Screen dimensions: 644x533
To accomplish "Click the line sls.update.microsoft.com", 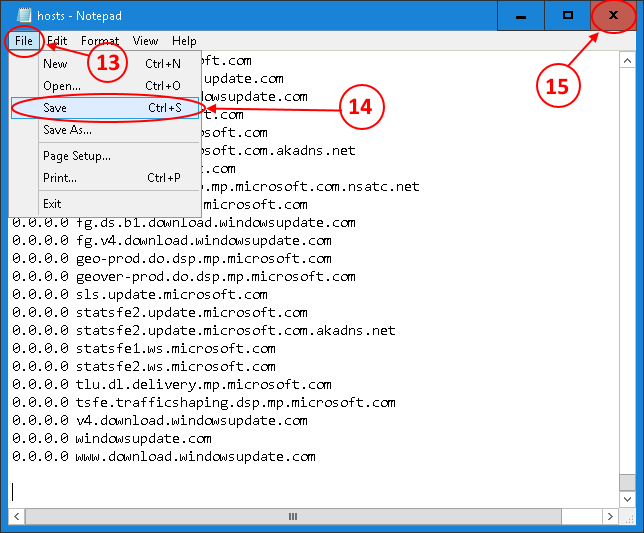I will coord(140,295).
